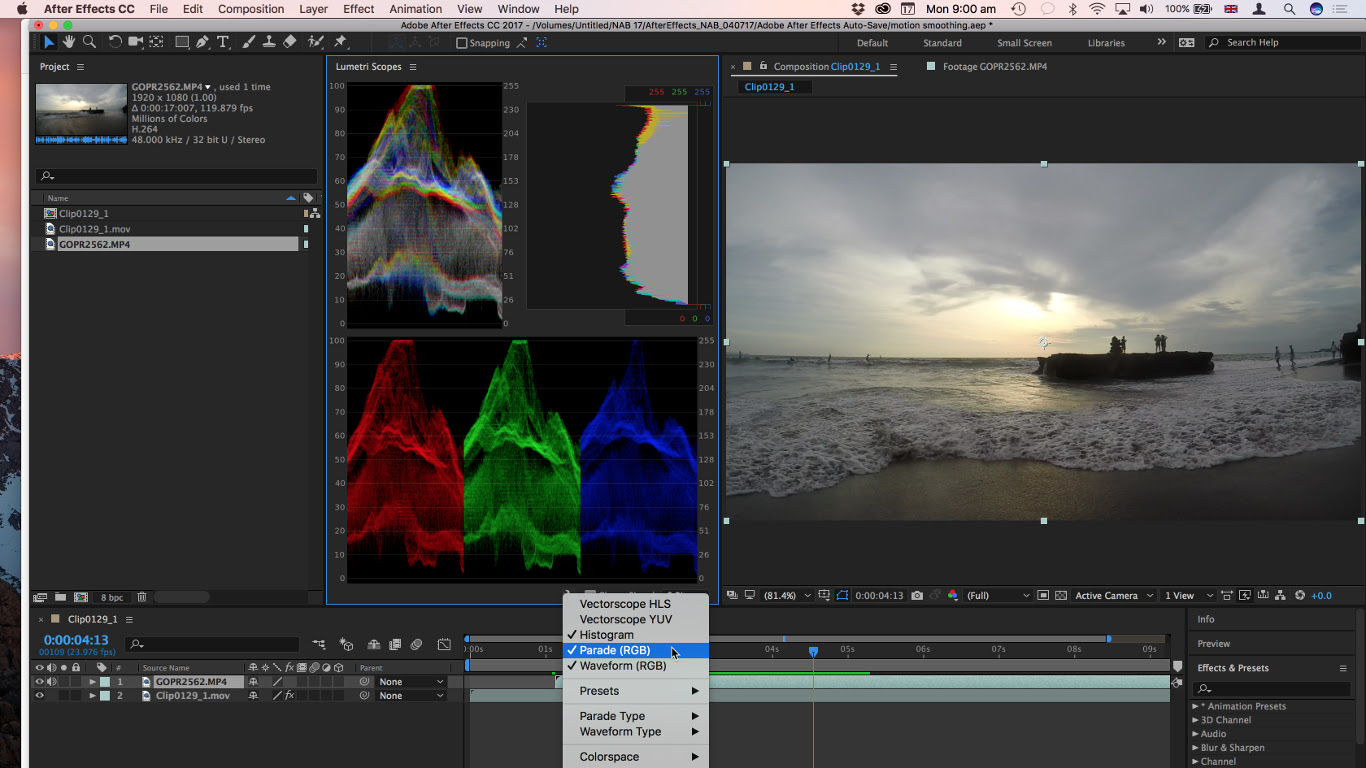Screen dimensions: 1366x768
Task: Select the Eraser tool
Action: (290, 42)
